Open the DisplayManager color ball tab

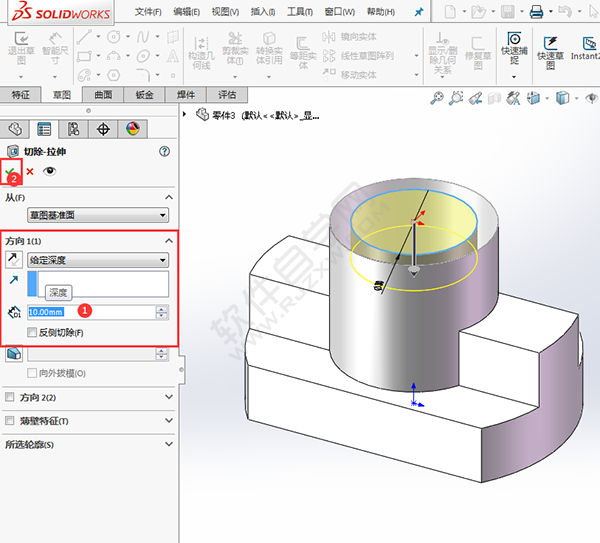pos(133,129)
